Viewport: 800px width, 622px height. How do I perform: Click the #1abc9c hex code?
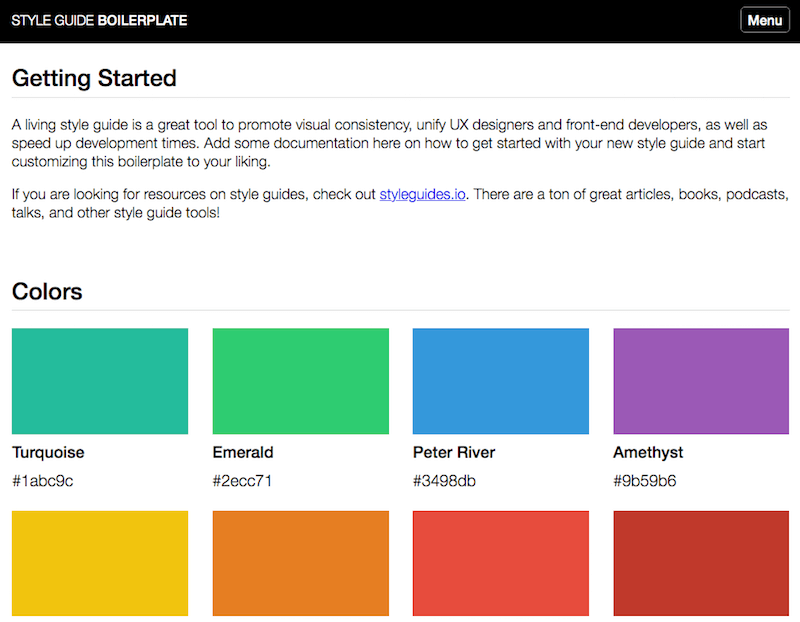point(43,481)
